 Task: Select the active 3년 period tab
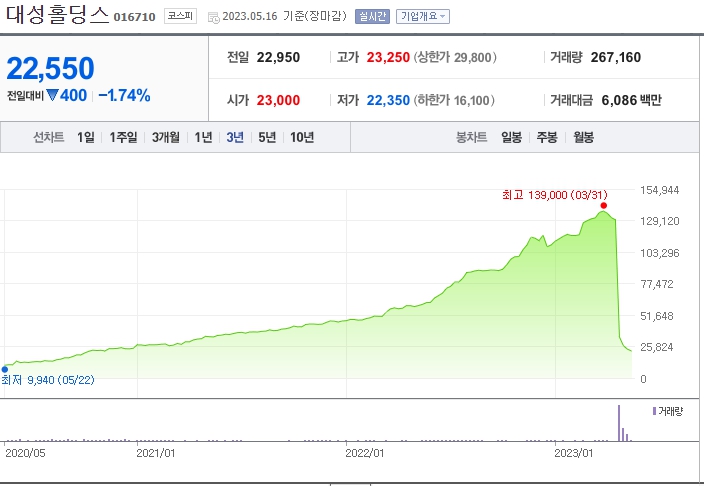[x=235, y=137]
